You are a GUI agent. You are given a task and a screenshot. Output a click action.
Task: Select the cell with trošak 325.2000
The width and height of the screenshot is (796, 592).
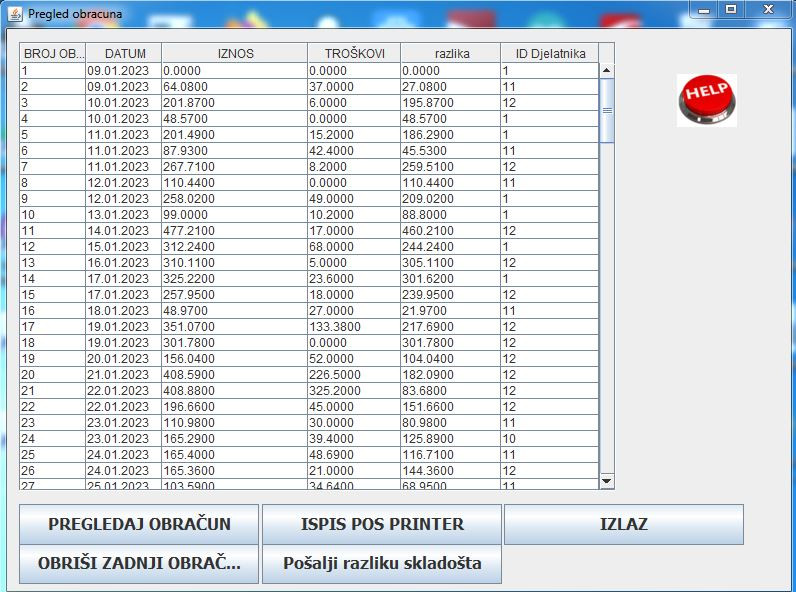point(354,391)
